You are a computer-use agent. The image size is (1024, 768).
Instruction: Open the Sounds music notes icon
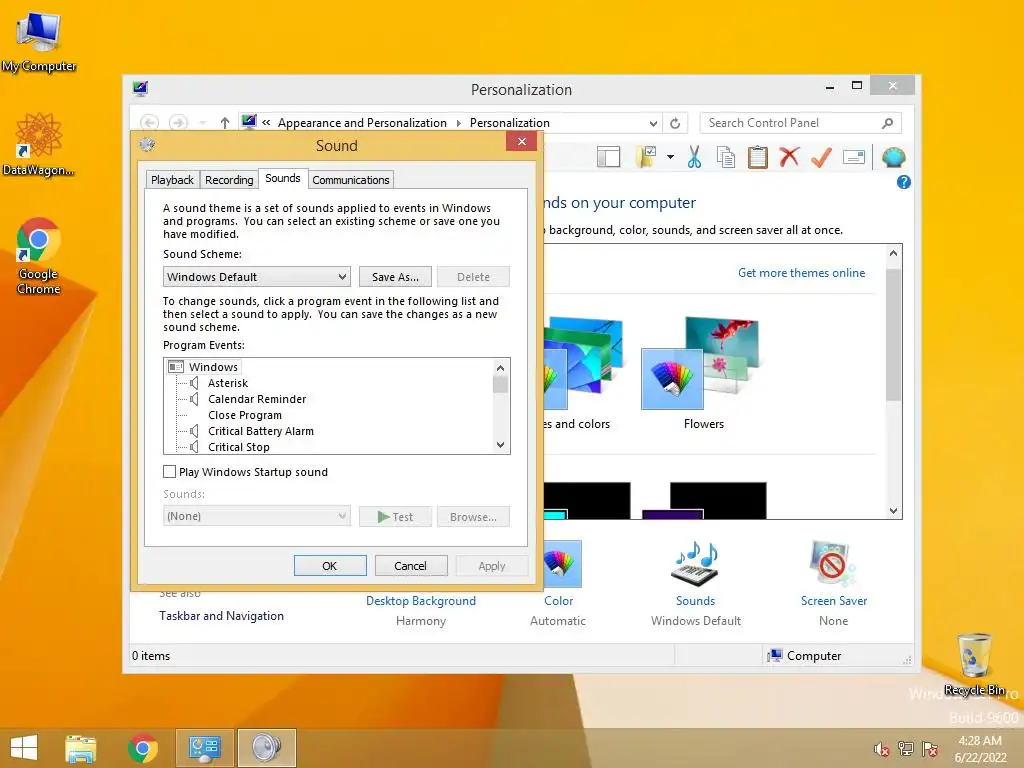[695, 564]
